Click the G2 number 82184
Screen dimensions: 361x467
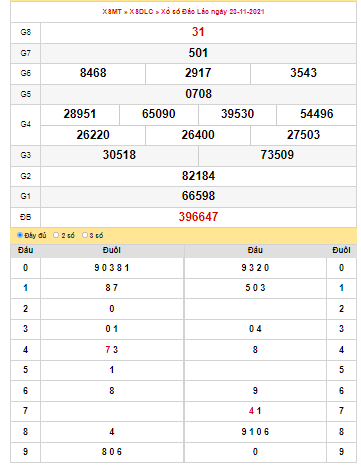198,176
